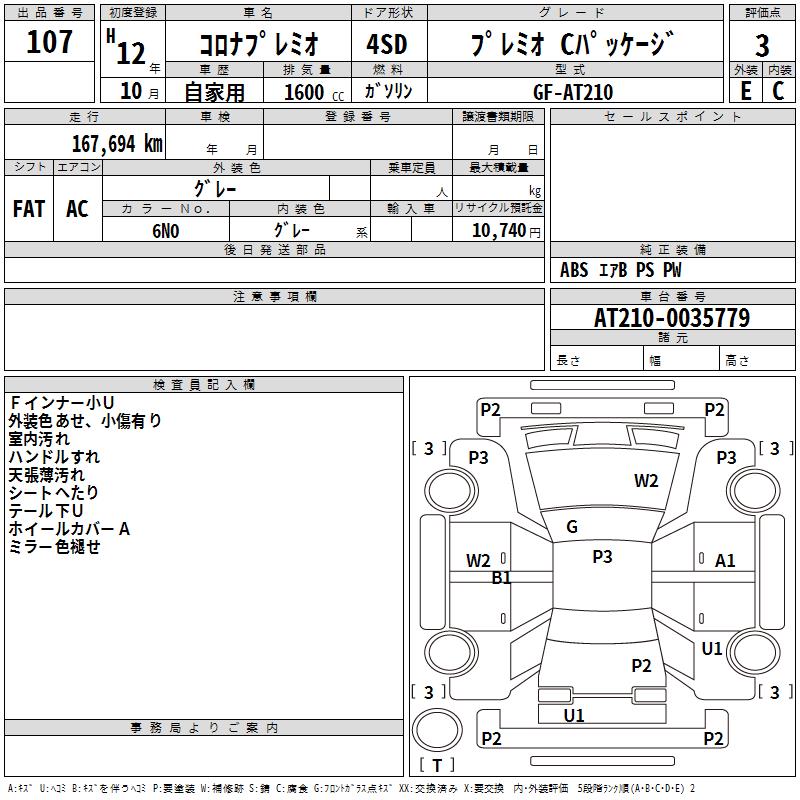This screenshot has height=800, width=800.
Task: Click the W2 mark on the hood
Action: click(x=646, y=481)
